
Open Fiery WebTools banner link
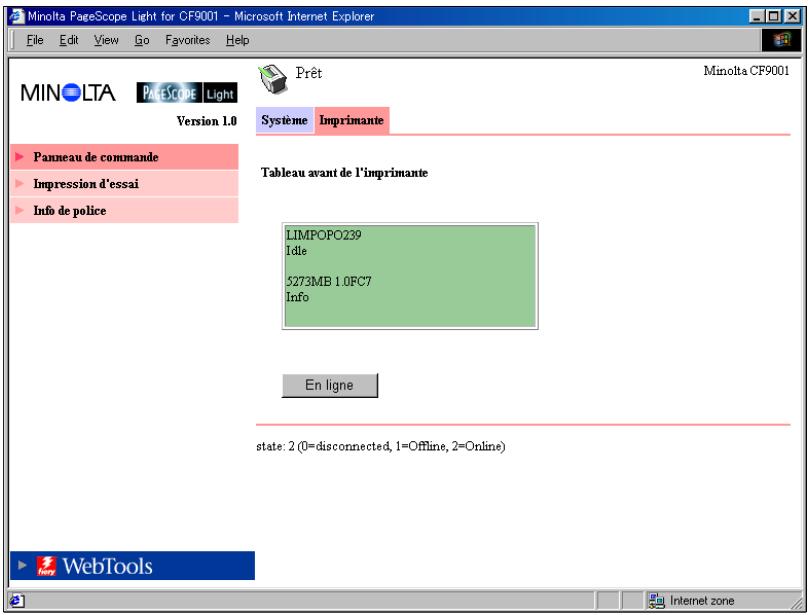point(132,565)
